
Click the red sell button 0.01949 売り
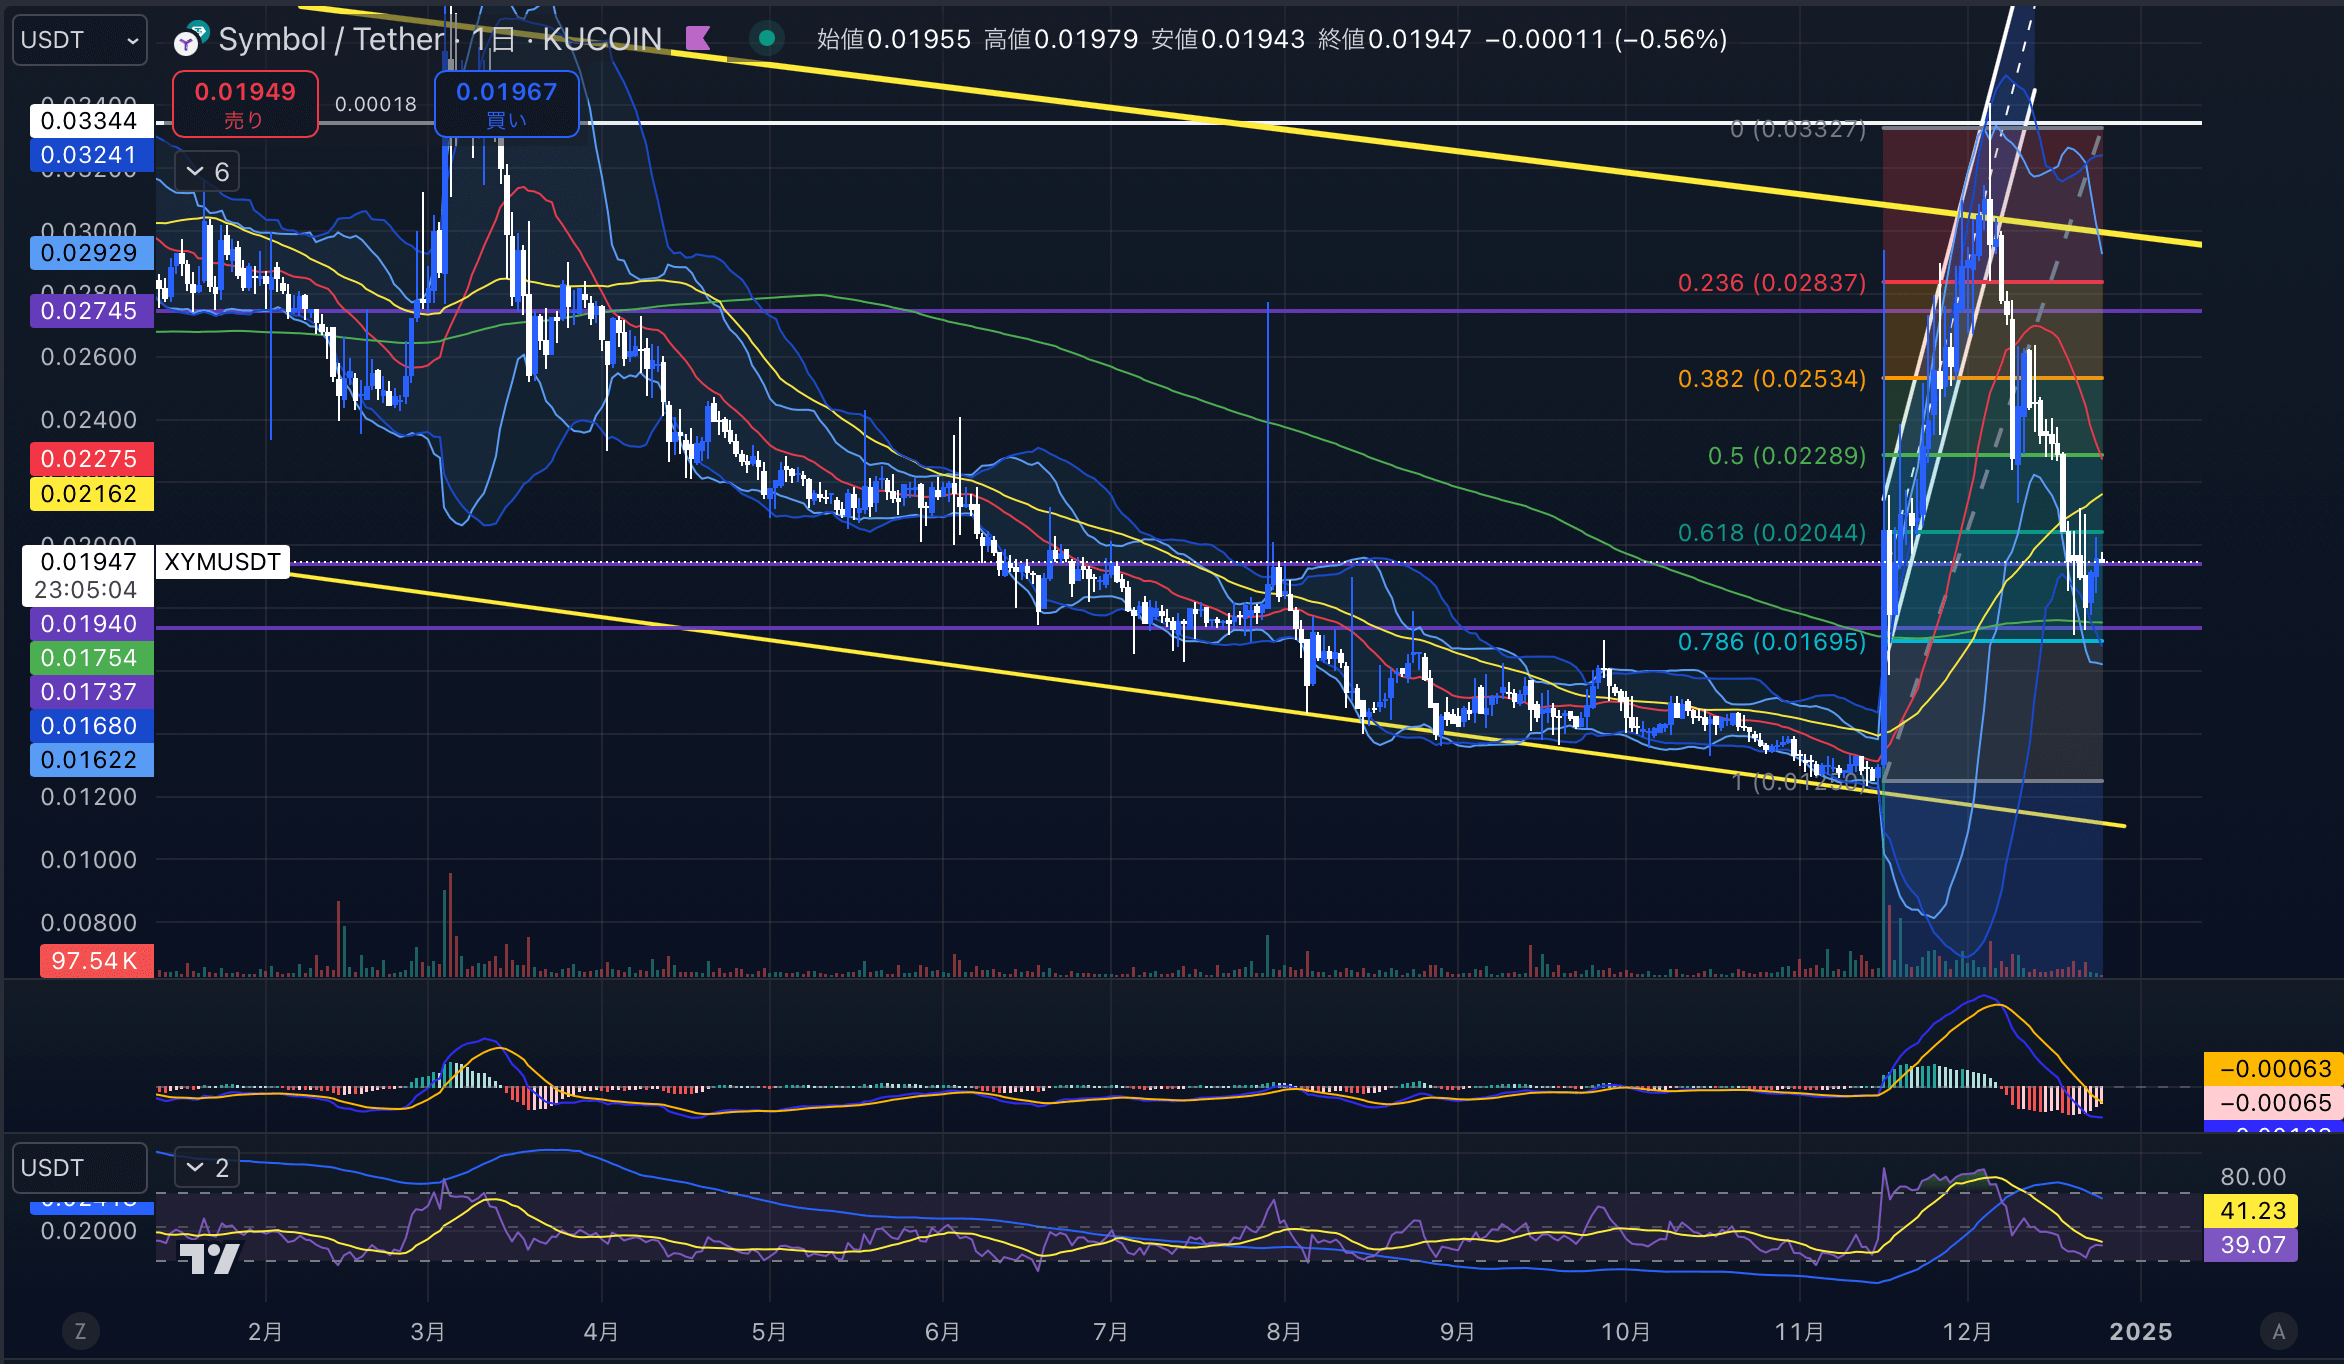coord(245,104)
